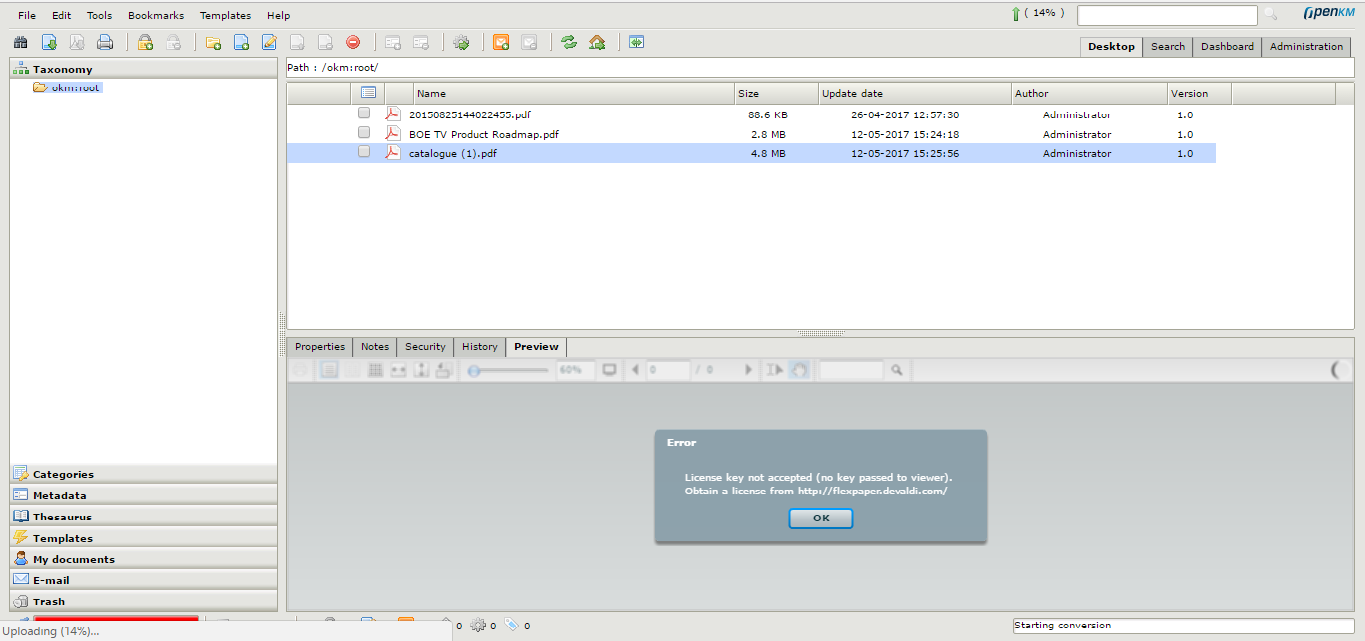This screenshot has width=1365, height=641.
Task: Click the red delete toolbar icon
Action: click(353, 42)
